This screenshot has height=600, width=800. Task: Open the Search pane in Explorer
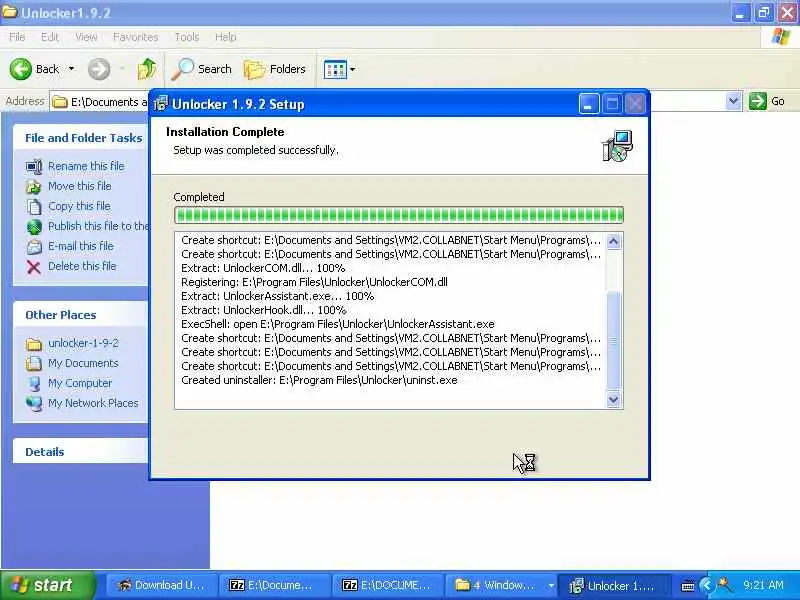coord(201,69)
